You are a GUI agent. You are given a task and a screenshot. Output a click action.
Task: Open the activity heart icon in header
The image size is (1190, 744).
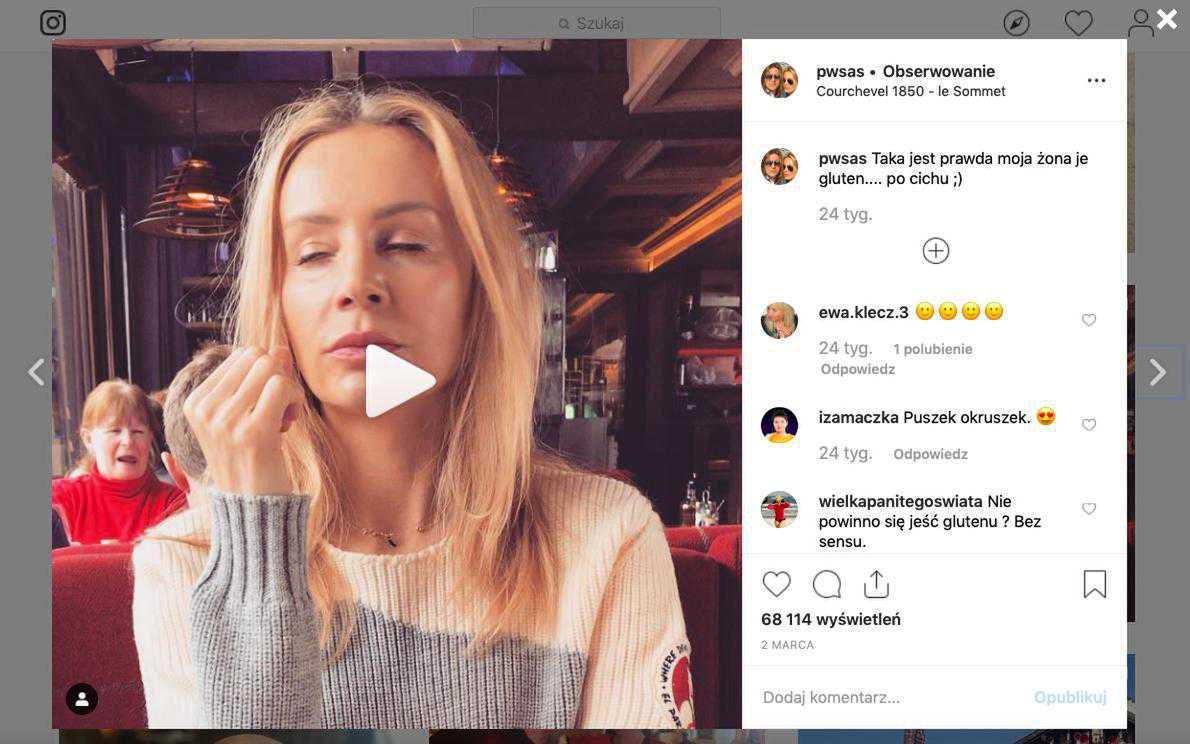(1078, 24)
